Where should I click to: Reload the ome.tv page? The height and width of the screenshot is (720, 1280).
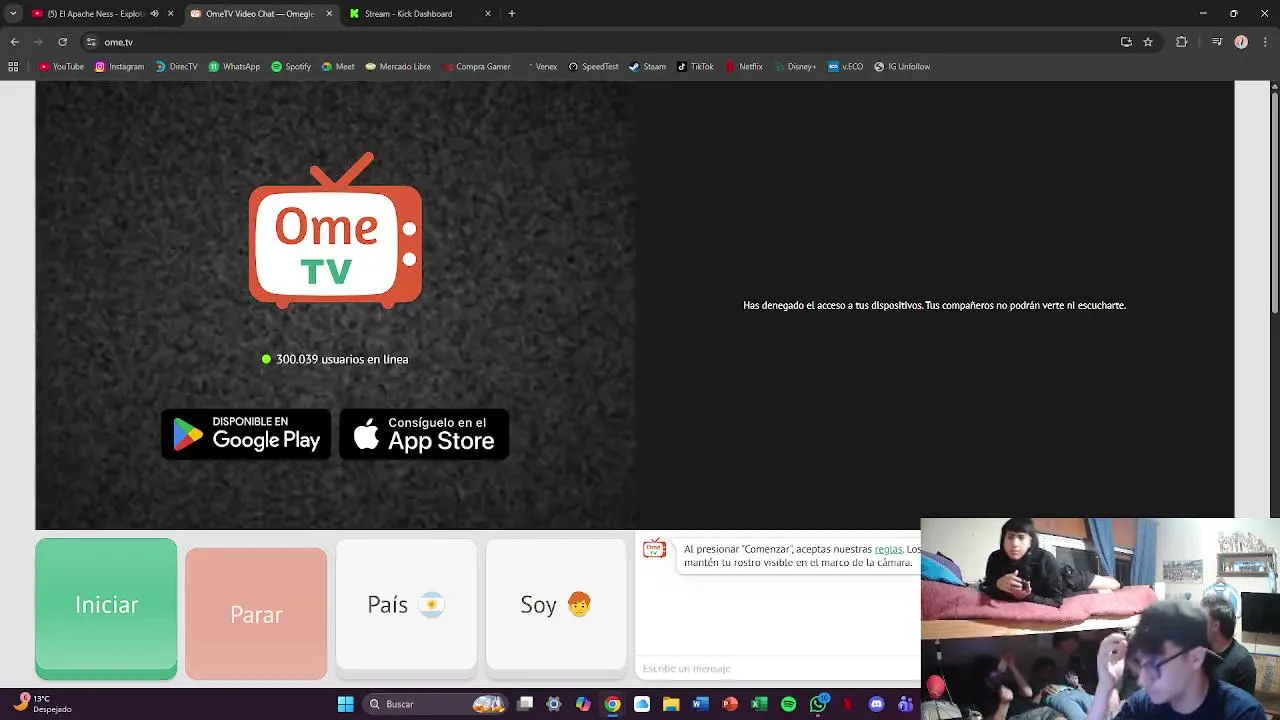[62, 42]
